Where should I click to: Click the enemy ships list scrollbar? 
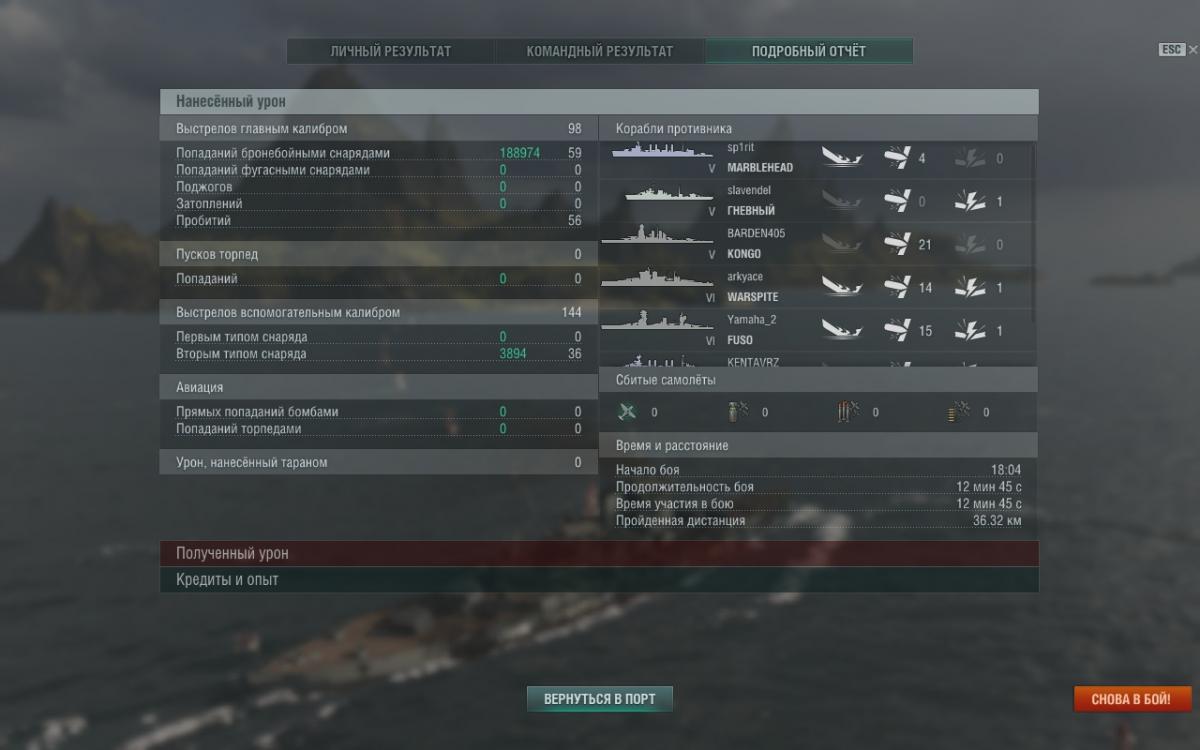pyautogui.click(x=1034, y=232)
